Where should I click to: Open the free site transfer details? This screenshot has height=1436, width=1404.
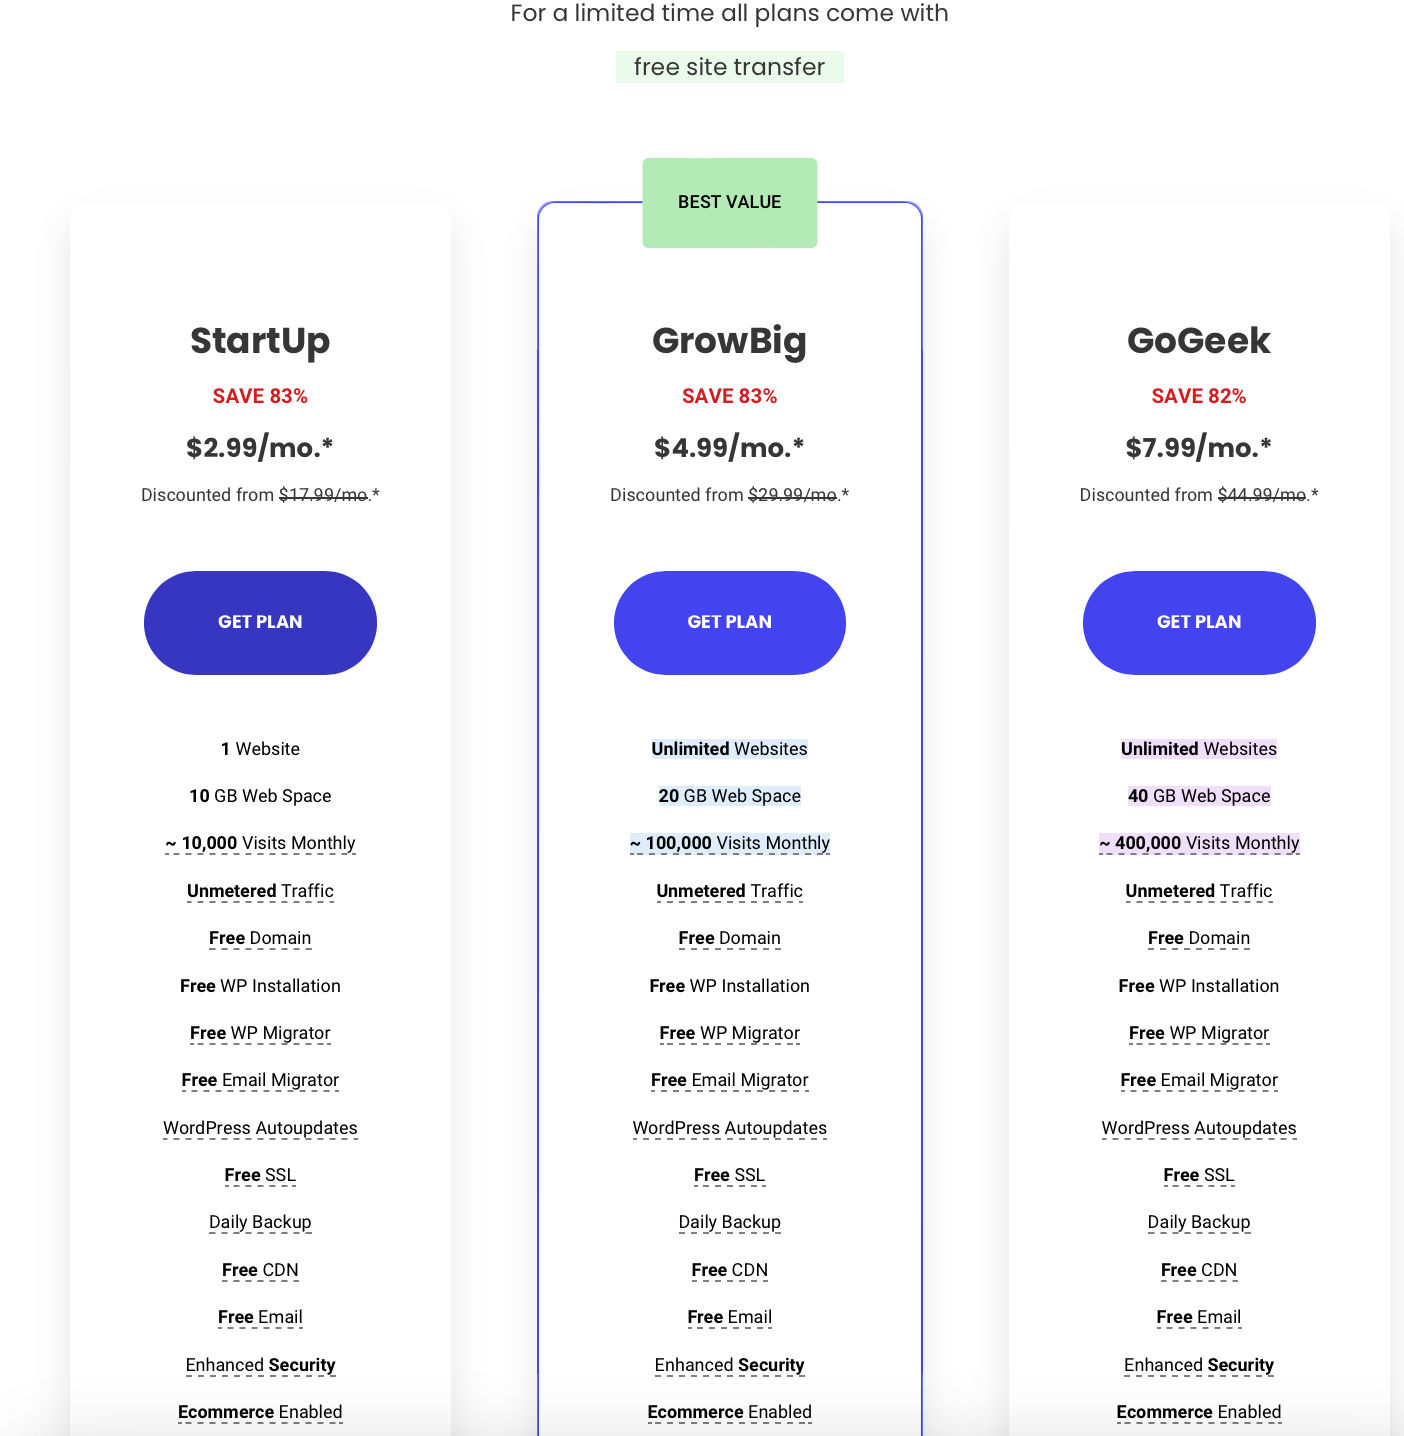pyautogui.click(x=729, y=66)
